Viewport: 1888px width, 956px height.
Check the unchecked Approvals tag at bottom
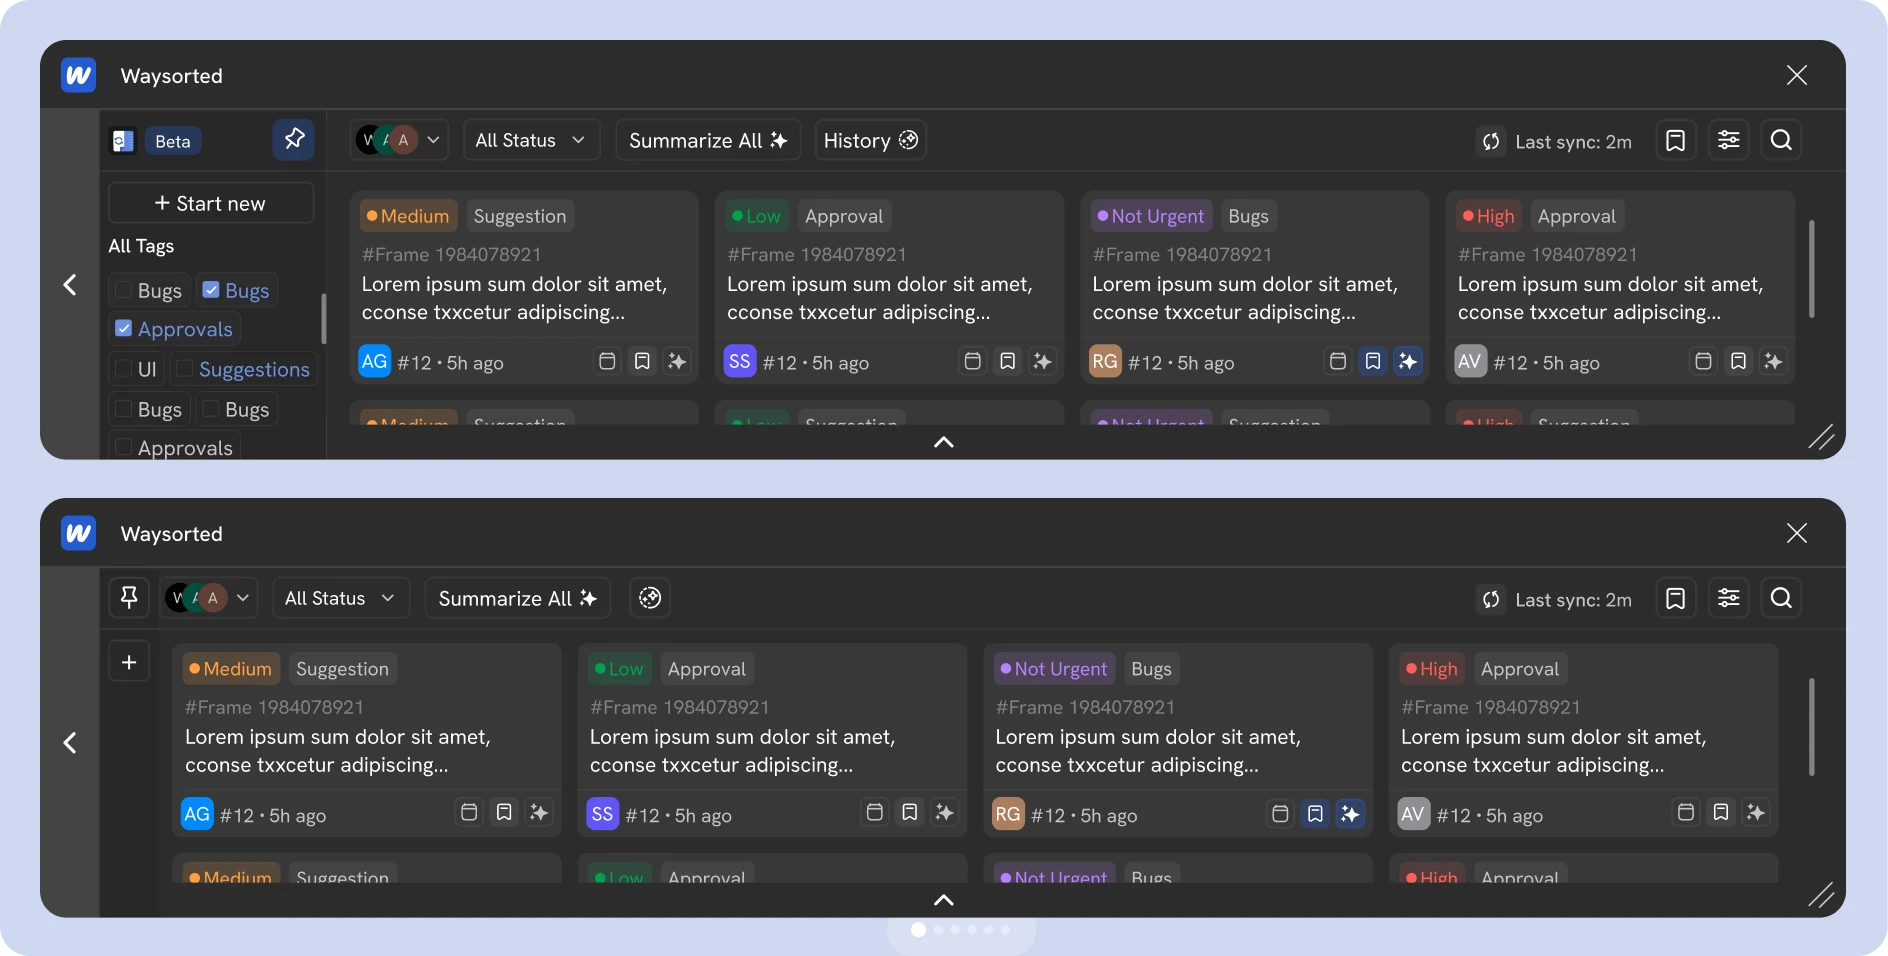(124, 447)
